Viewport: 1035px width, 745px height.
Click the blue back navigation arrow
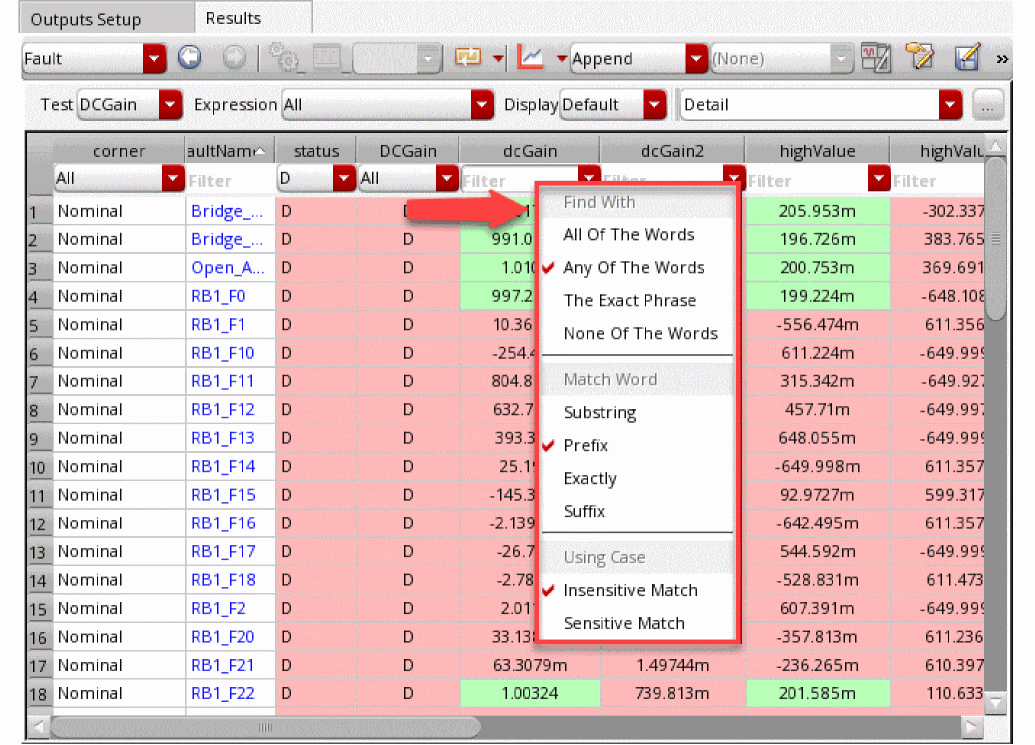click(189, 59)
